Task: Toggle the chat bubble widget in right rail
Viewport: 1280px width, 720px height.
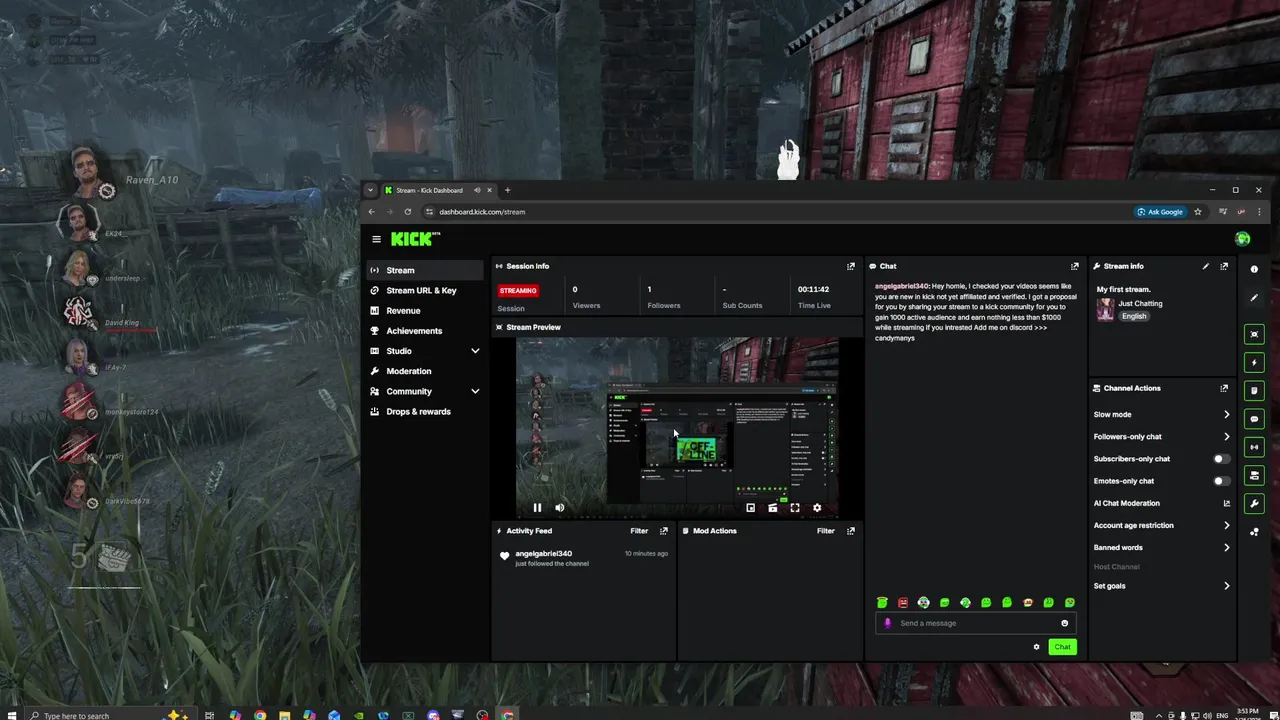Action: (1254, 419)
